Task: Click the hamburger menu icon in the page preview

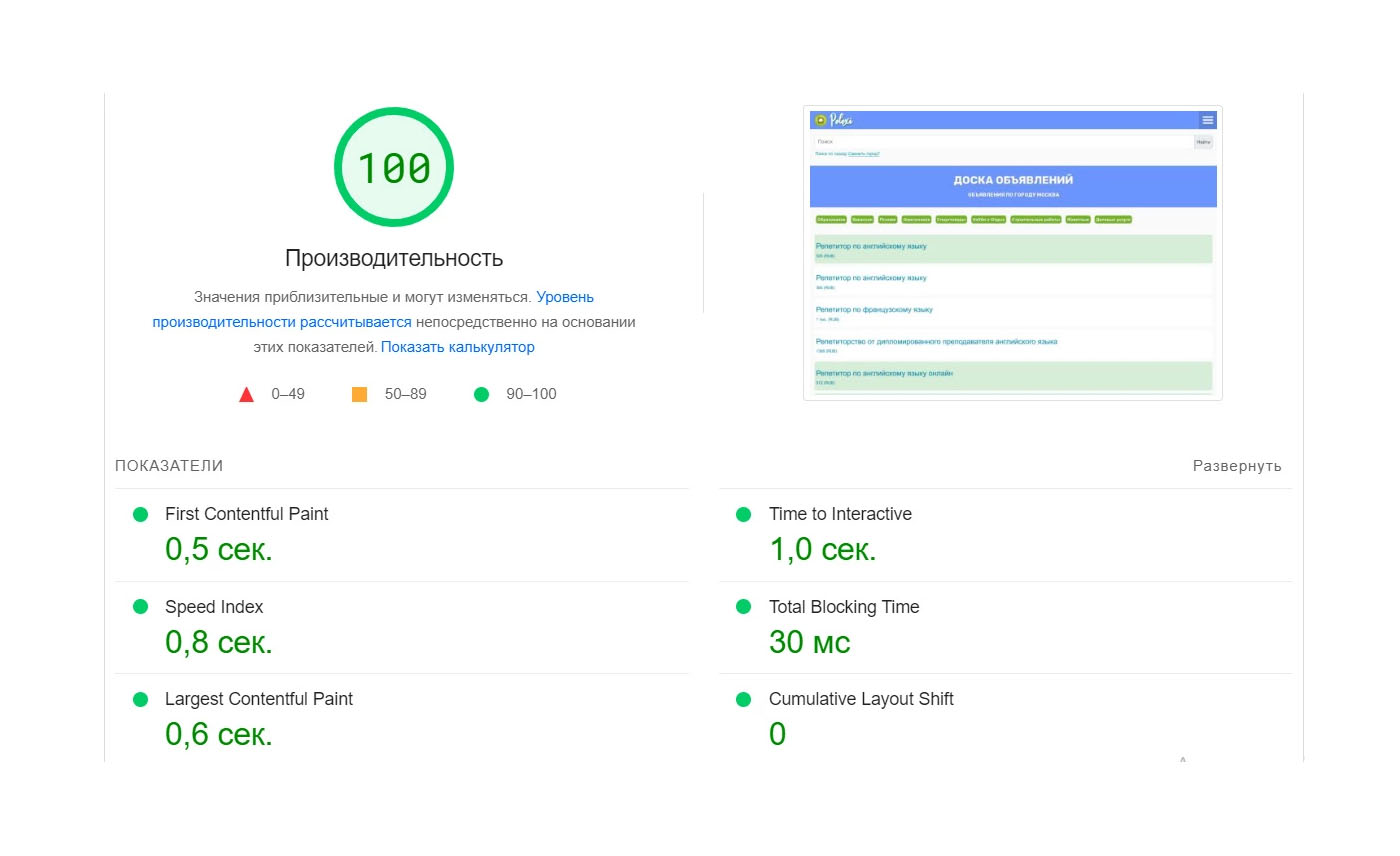Action: pos(1208,120)
